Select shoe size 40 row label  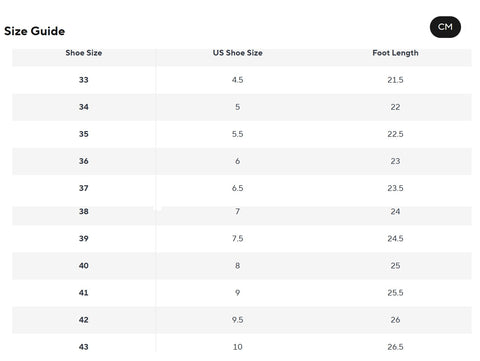pyautogui.click(x=84, y=266)
